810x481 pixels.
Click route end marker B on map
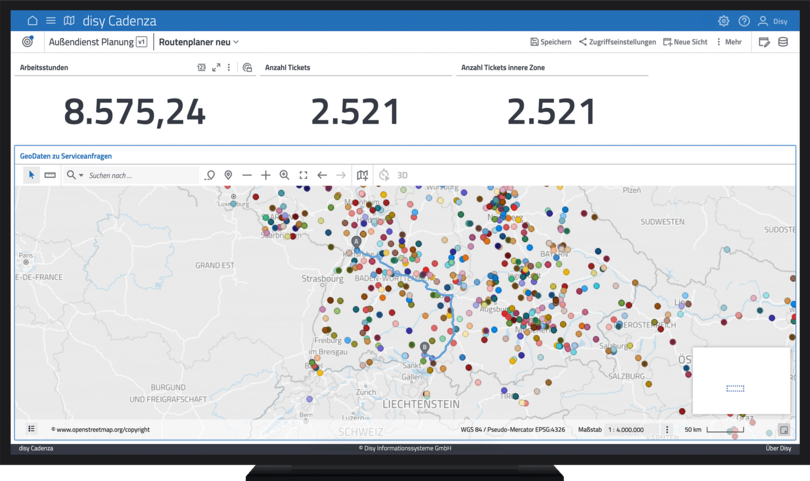point(425,347)
